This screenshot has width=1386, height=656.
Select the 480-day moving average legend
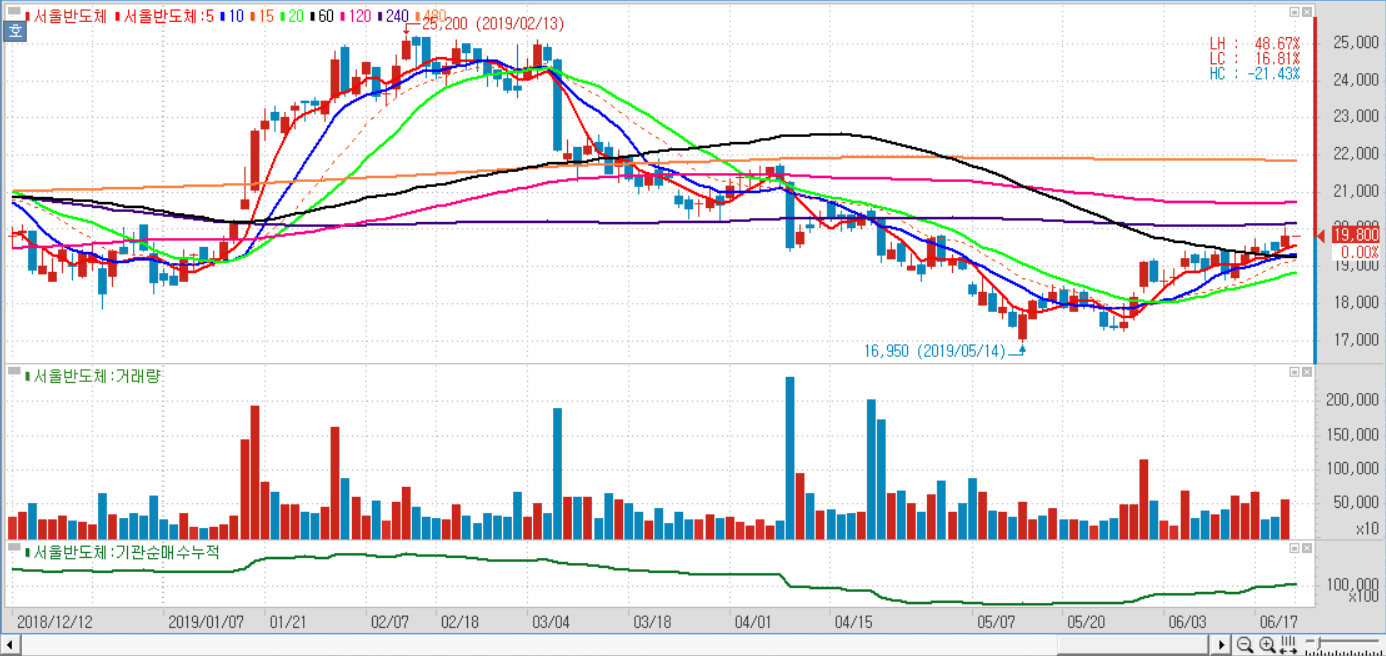(429, 16)
